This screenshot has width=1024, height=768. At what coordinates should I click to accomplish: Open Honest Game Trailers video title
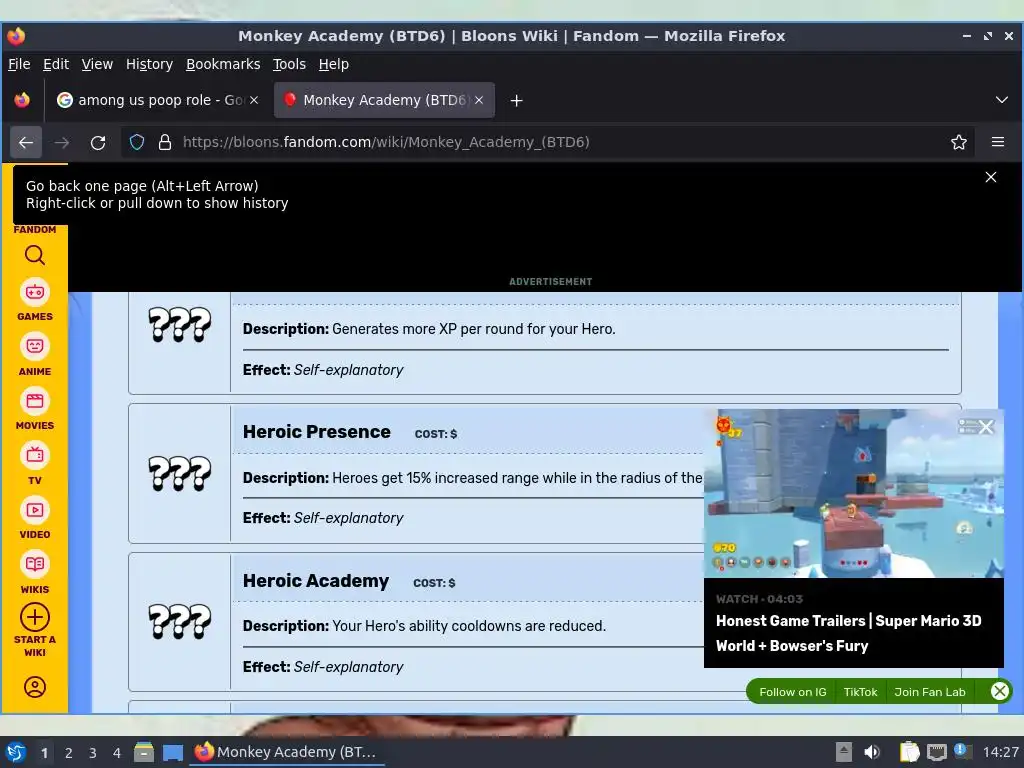click(848, 633)
